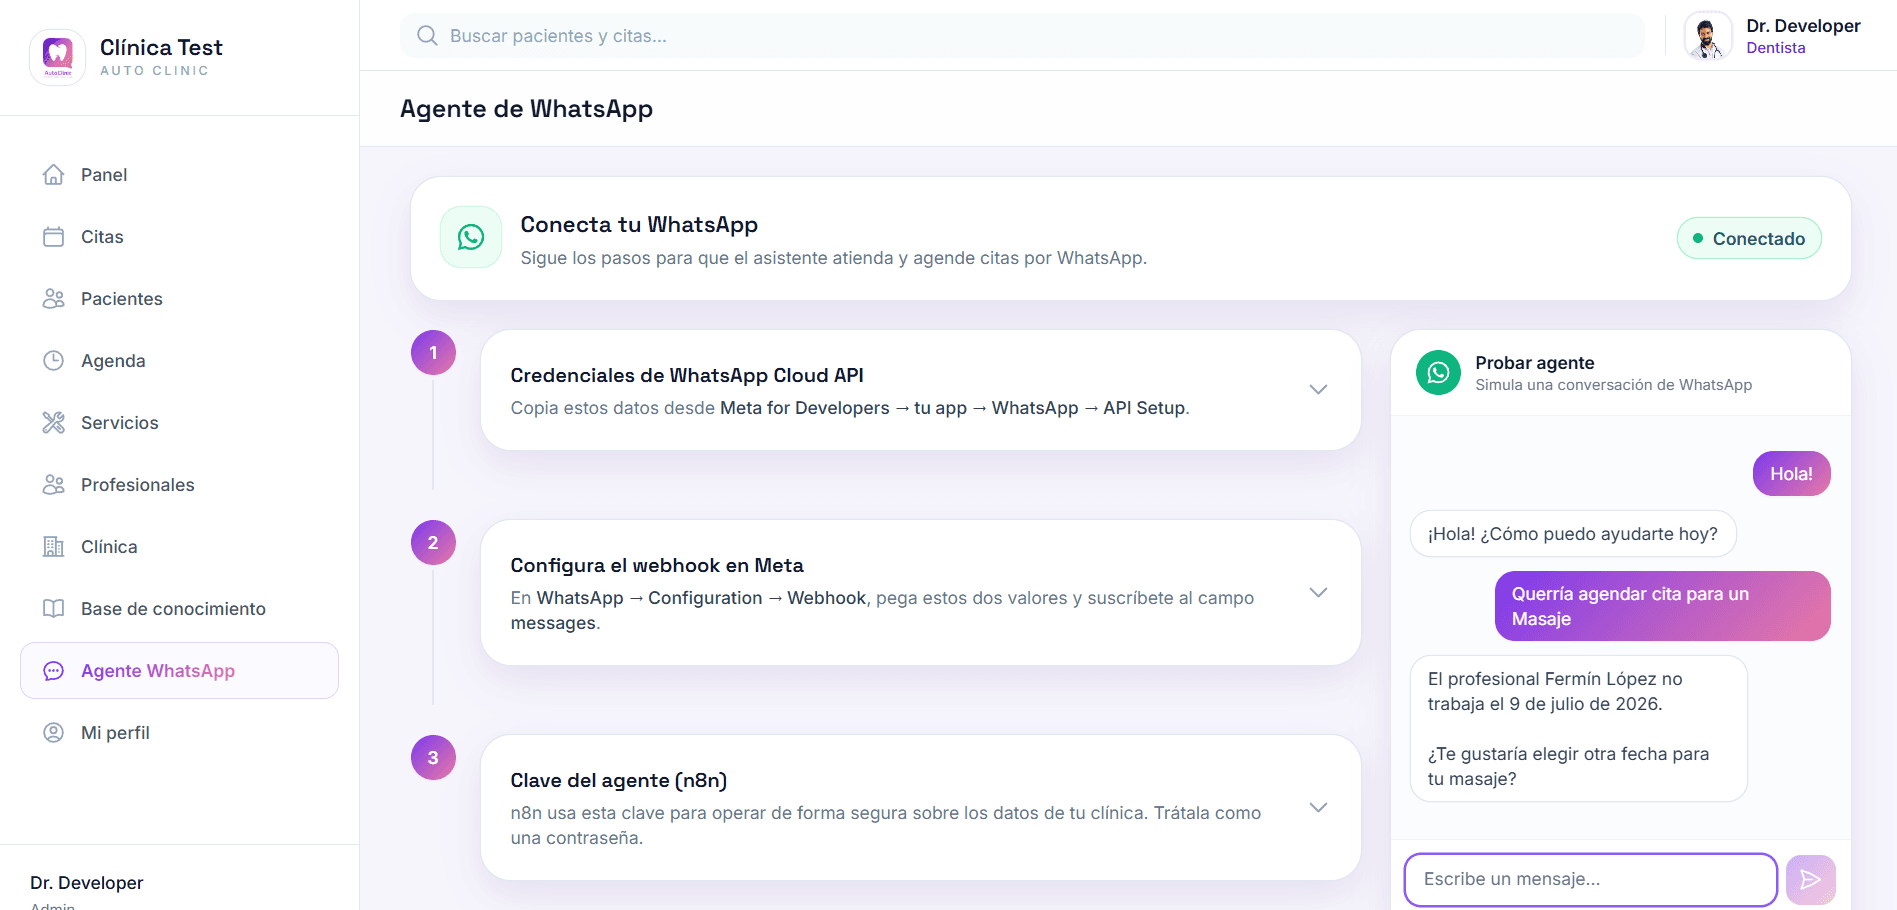The height and width of the screenshot is (910, 1897).
Task: Click the Conecta tu WhatsApp heading
Action: [x=639, y=224]
